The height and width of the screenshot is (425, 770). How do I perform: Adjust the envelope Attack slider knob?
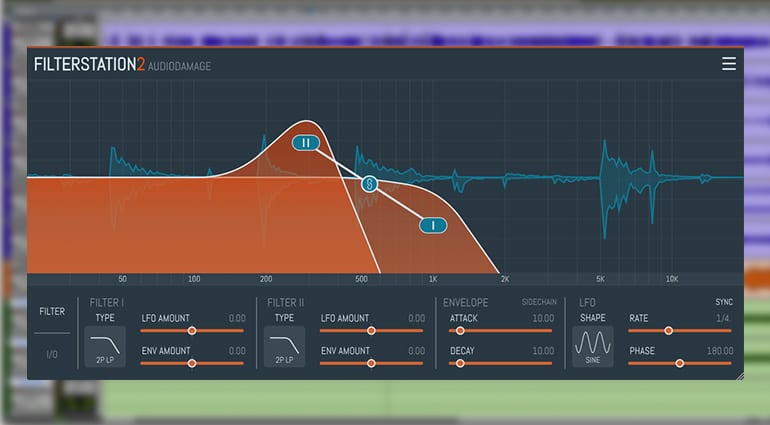pyautogui.click(x=460, y=331)
